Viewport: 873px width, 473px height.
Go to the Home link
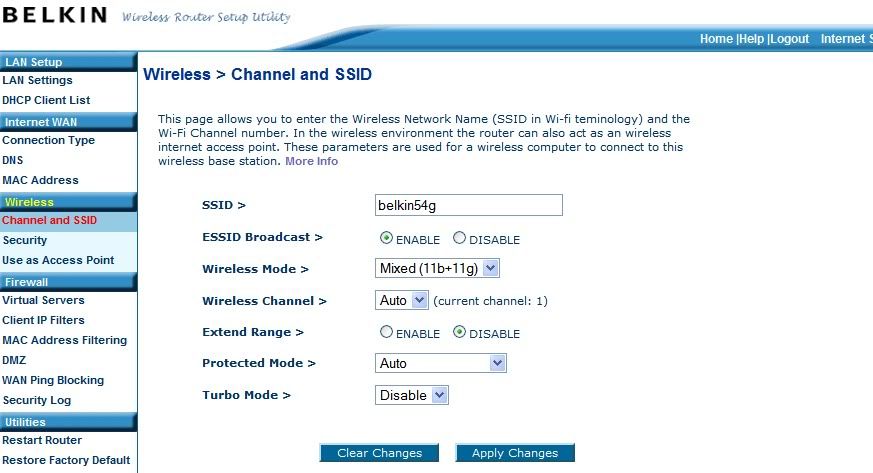coord(716,39)
